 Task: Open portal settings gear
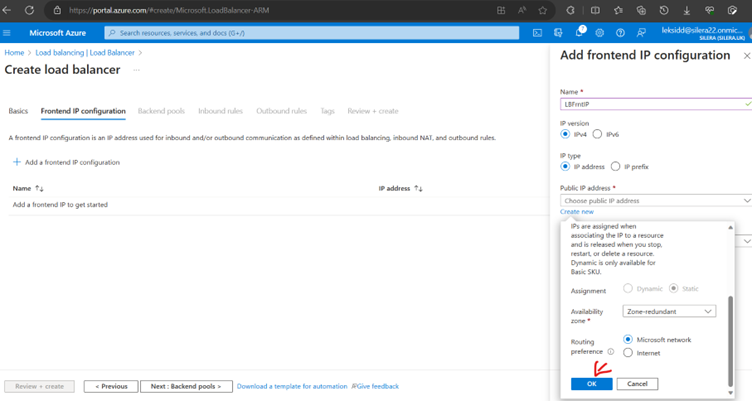(x=599, y=33)
